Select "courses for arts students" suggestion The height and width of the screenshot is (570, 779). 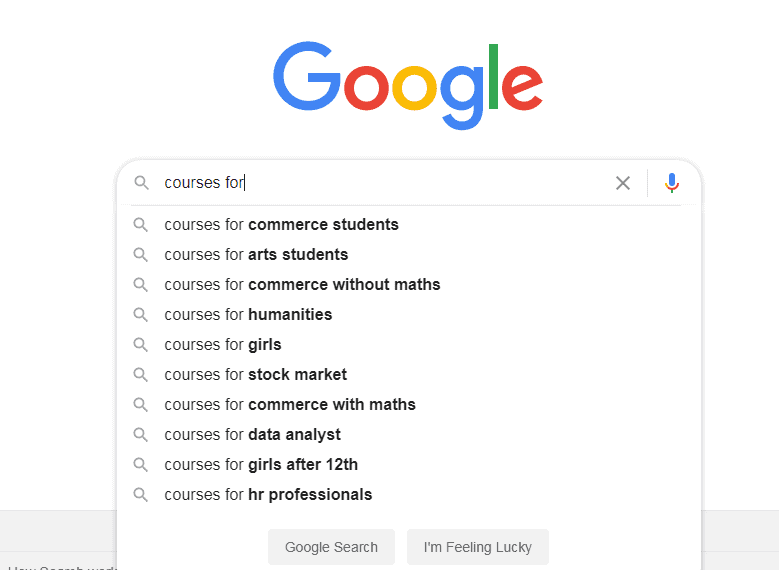click(256, 255)
